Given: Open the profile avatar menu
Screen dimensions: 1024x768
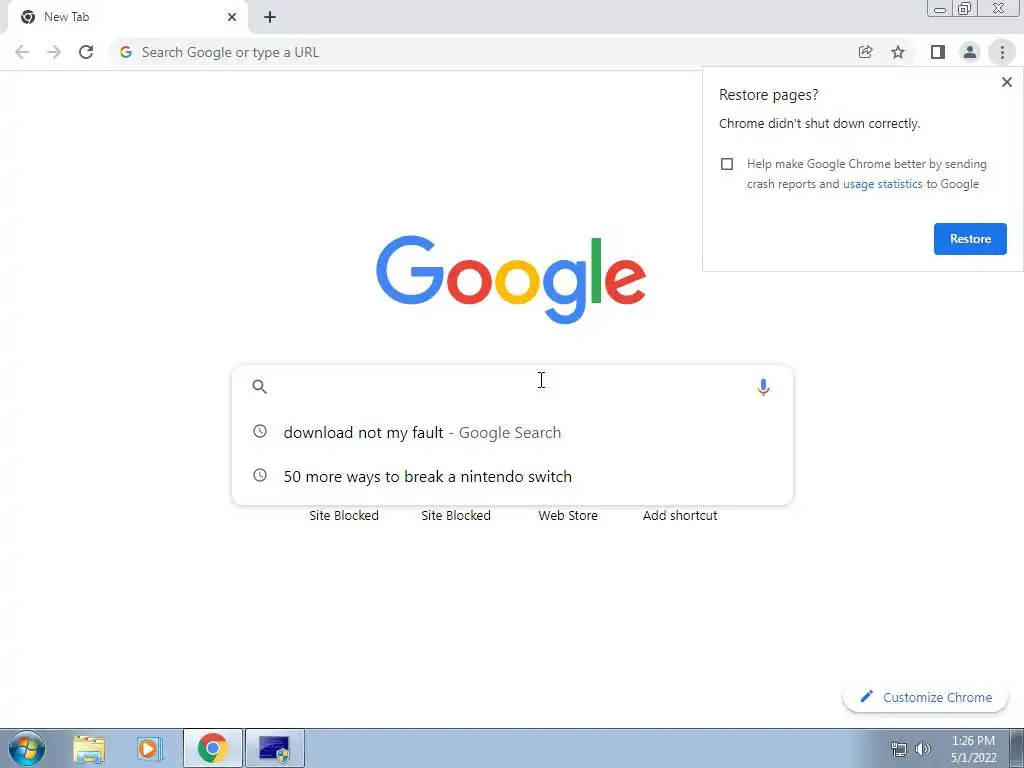Looking at the screenshot, I should click(x=970, y=52).
